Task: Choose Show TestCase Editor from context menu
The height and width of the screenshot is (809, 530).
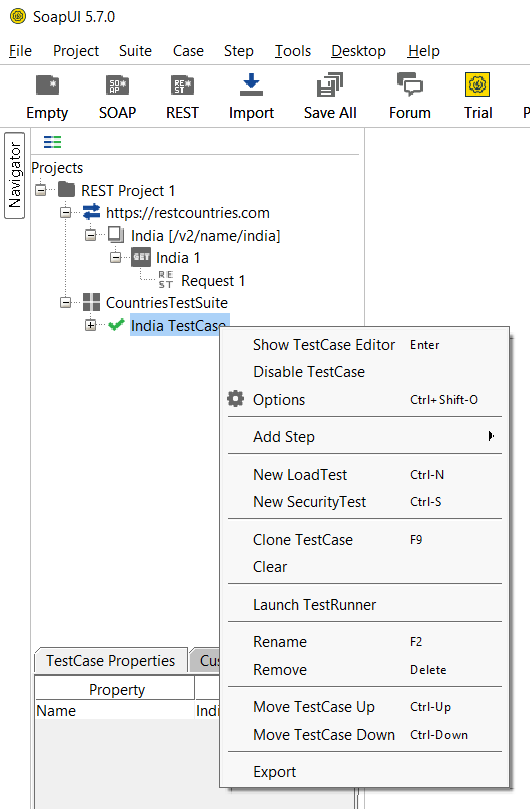Action: point(365,345)
